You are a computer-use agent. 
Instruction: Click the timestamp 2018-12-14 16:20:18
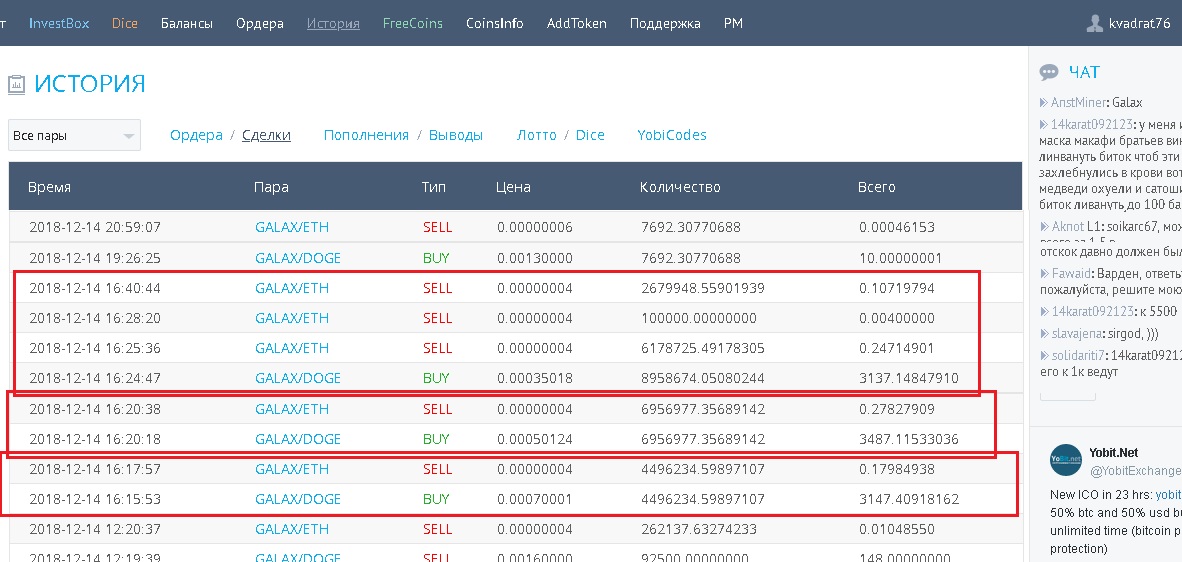click(95, 439)
